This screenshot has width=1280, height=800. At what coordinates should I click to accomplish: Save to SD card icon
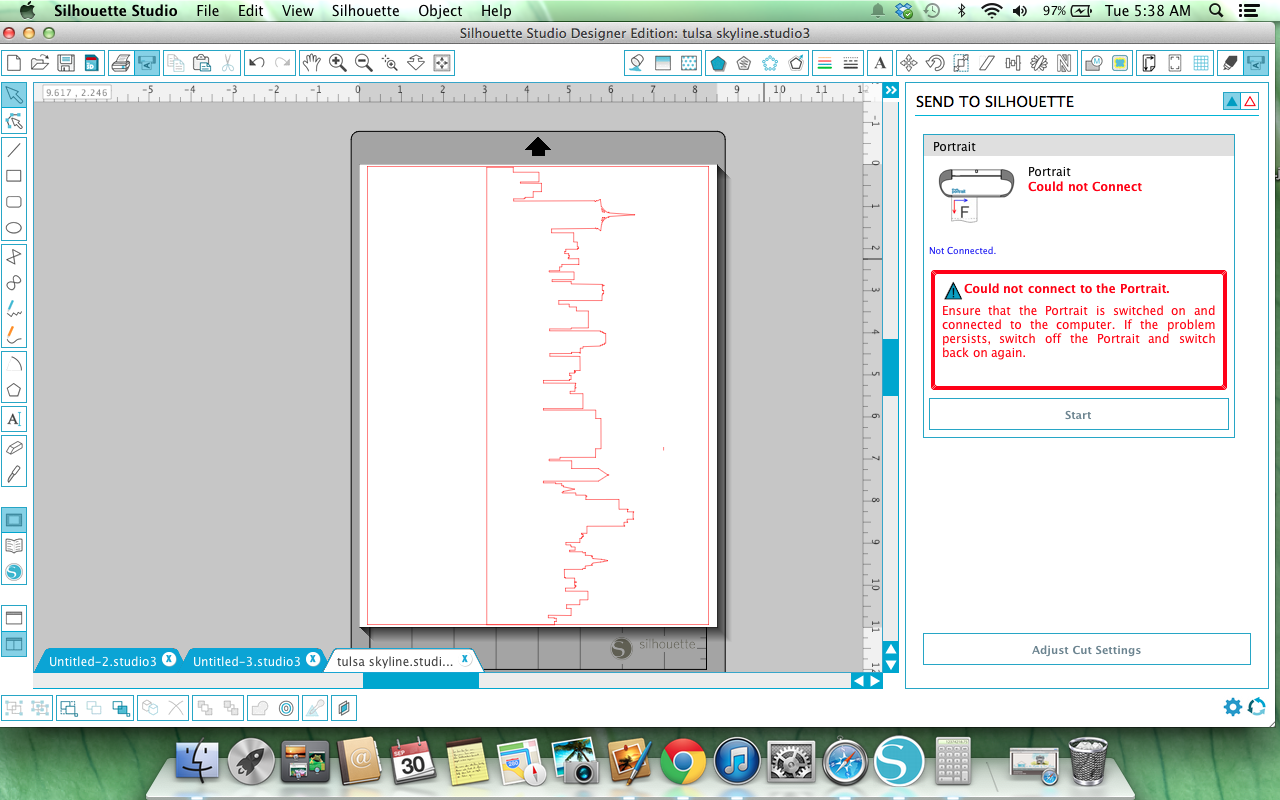[x=91, y=63]
